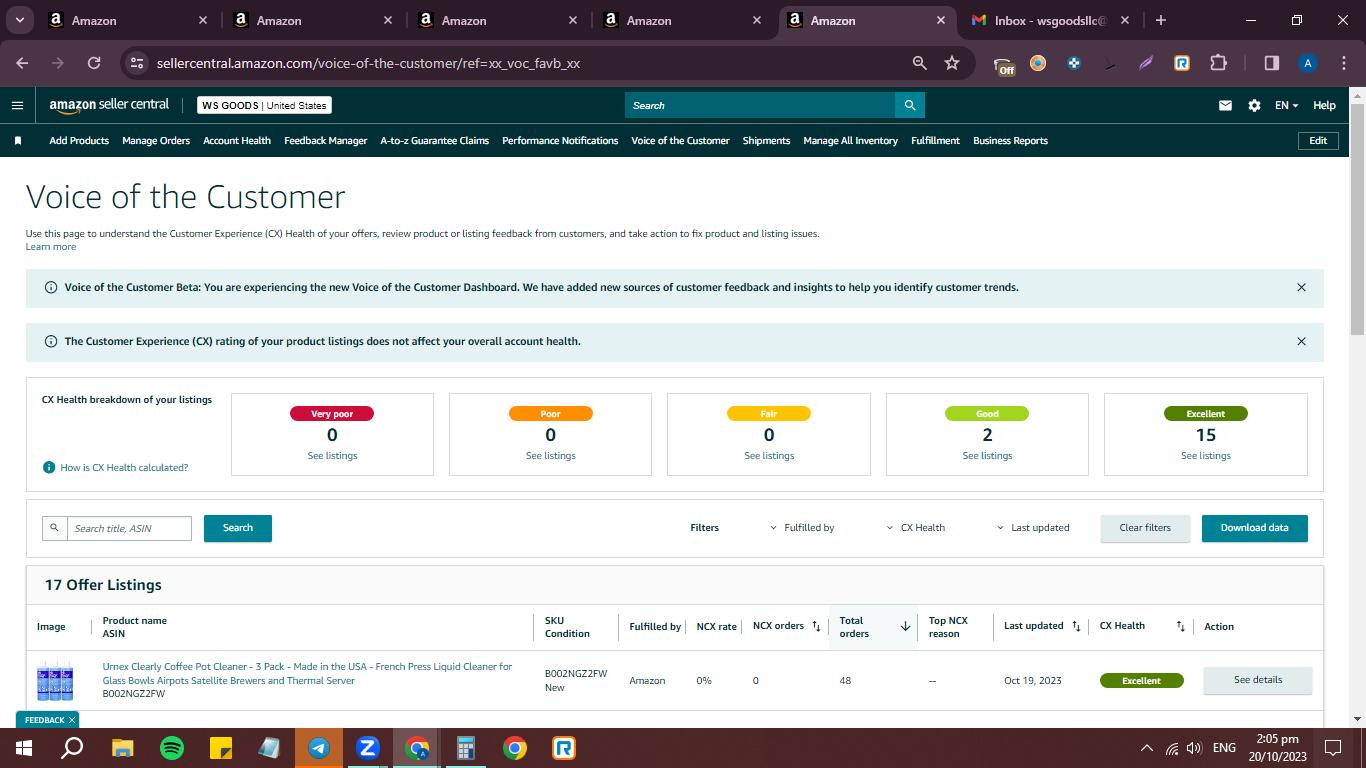Click the extension icon with the Off badge
This screenshot has width=1366, height=768.
1004,65
